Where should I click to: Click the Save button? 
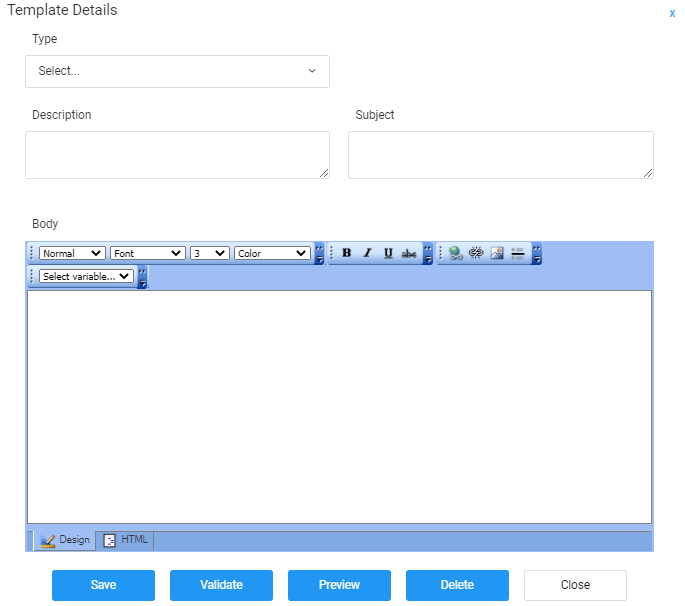point(103,585)
